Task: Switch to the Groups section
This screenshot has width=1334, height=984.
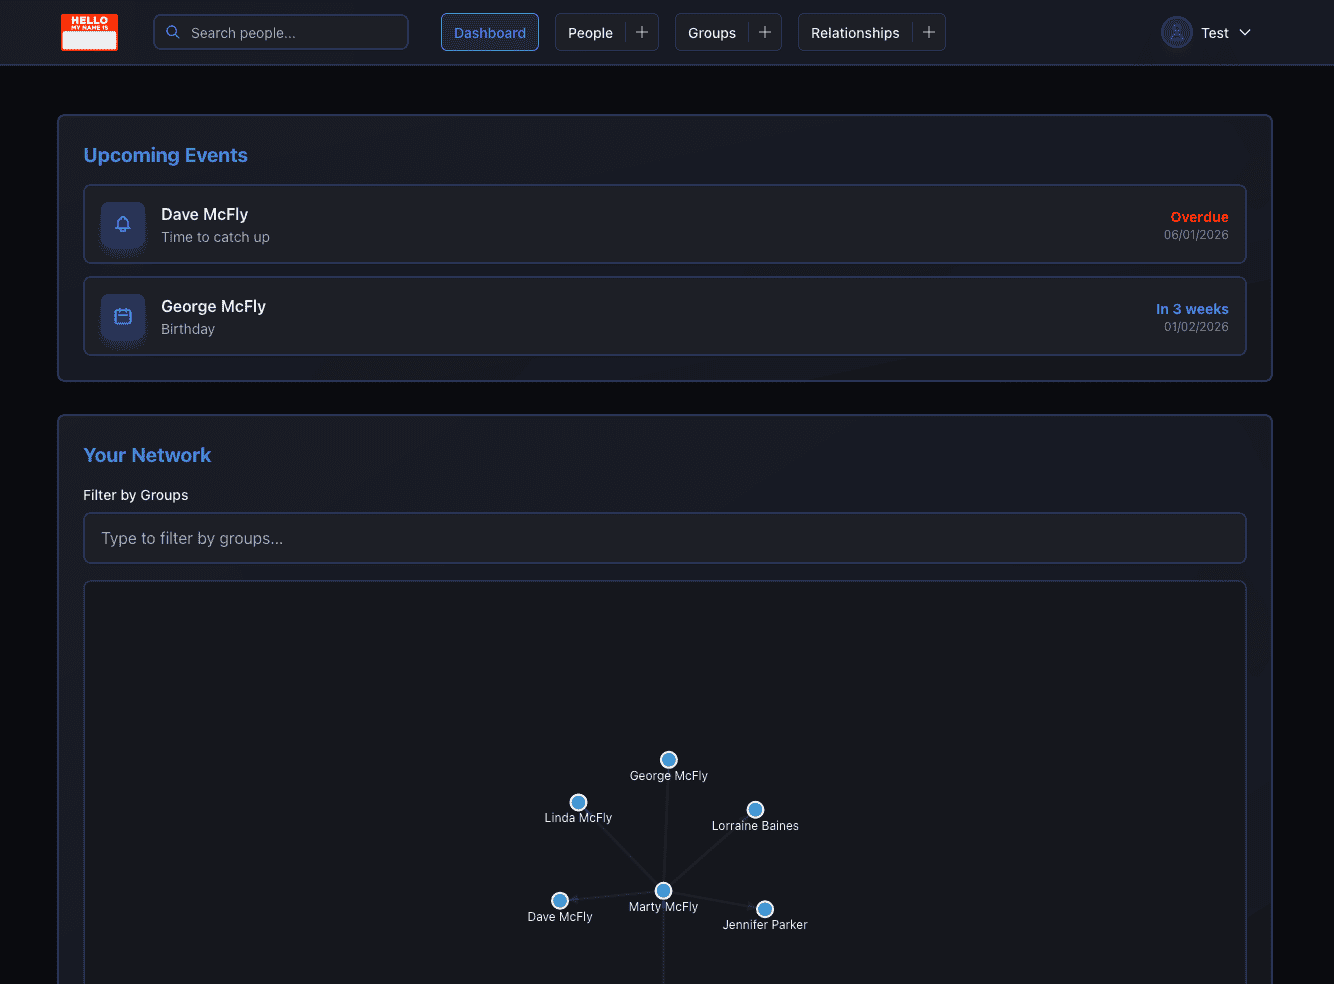Action: pyautogui.click(x=711, y=32)
